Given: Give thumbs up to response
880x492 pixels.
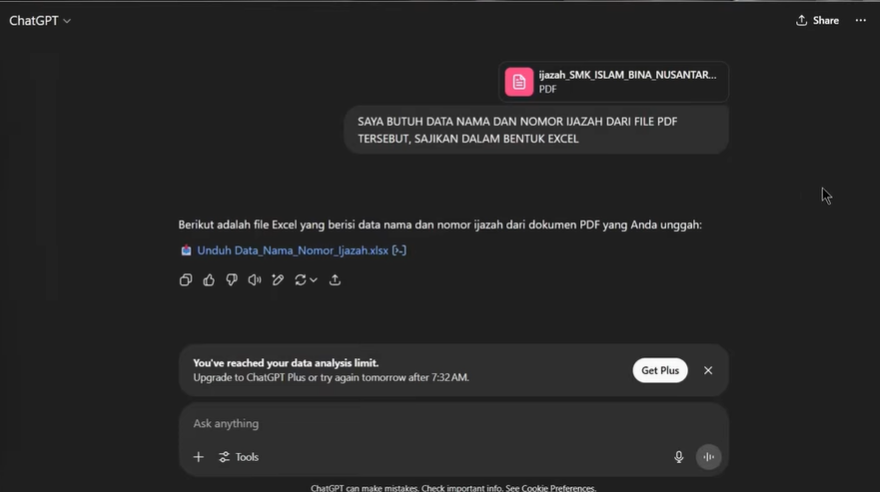Looking at the screenshot, I should [x=209, y=280].
